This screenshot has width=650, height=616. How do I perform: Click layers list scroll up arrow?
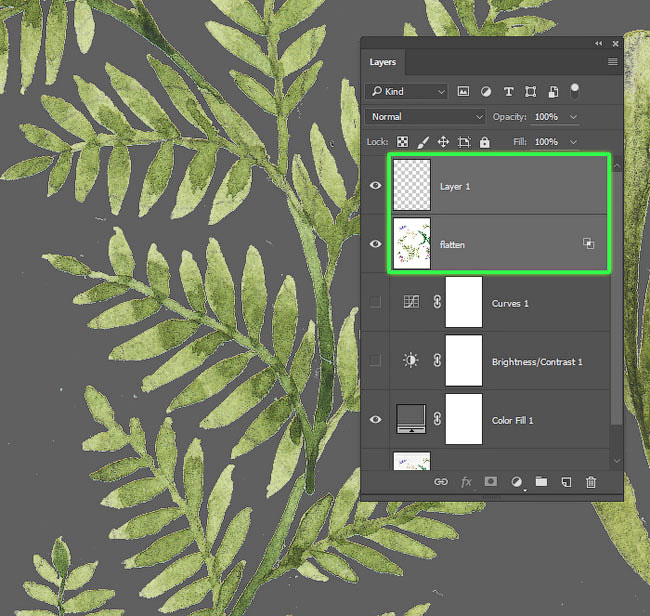pyautogui.click(x=617, y=166)
